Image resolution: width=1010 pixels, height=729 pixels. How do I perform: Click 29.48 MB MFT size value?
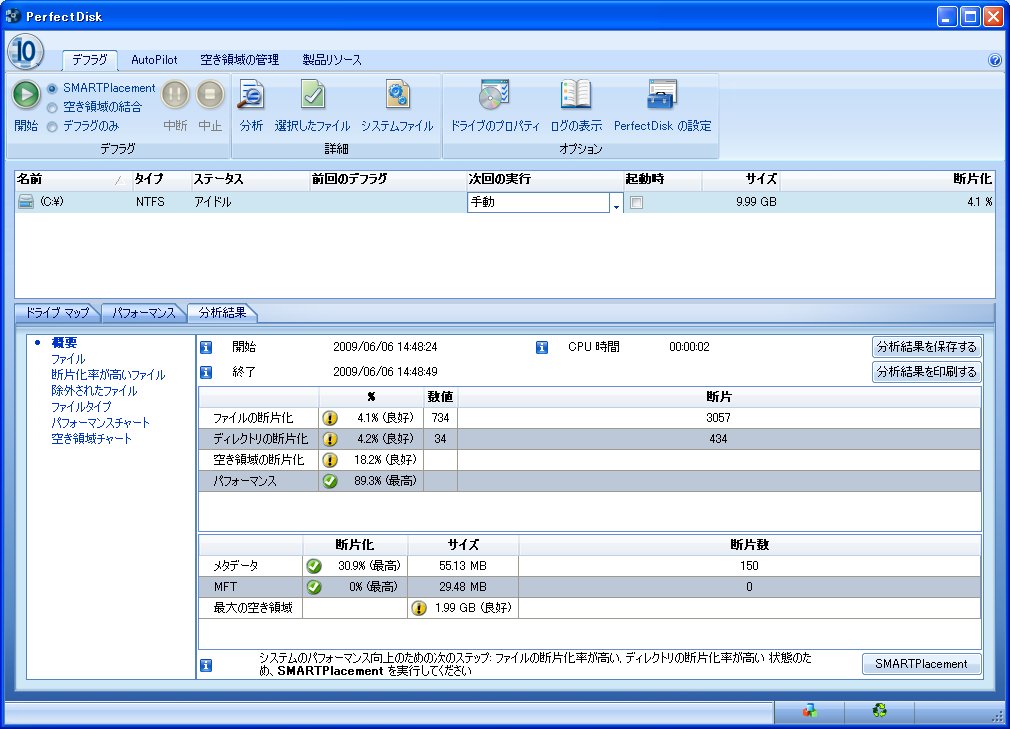point(463,587)
